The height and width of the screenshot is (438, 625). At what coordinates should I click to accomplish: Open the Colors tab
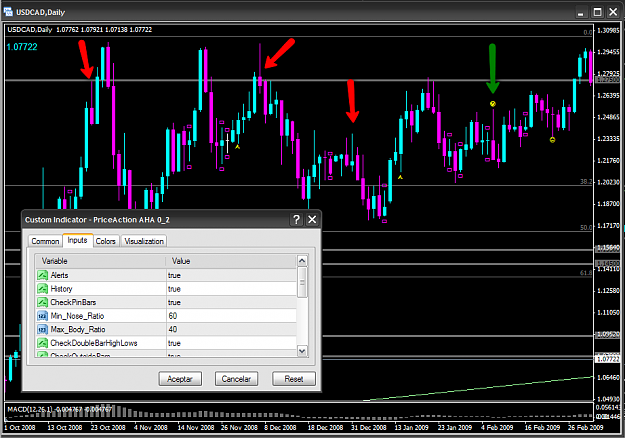pyautogui.click(x=105, y=241)
